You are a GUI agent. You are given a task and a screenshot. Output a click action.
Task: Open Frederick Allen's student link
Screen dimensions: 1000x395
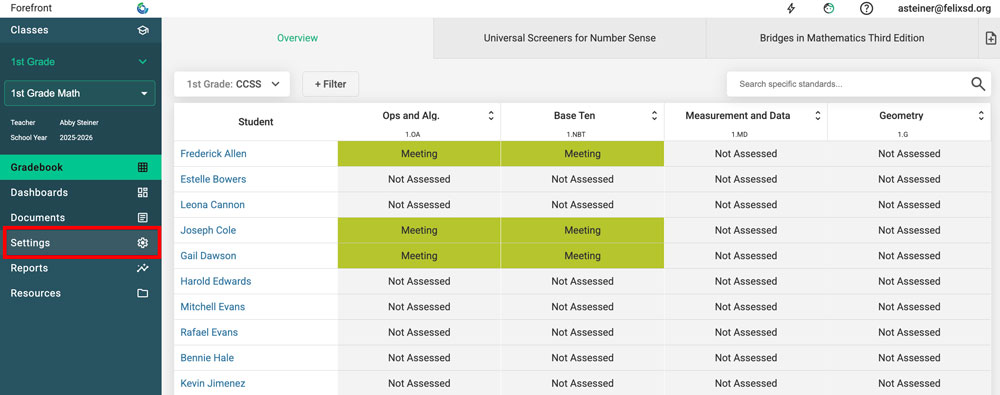tap(213, 153)
